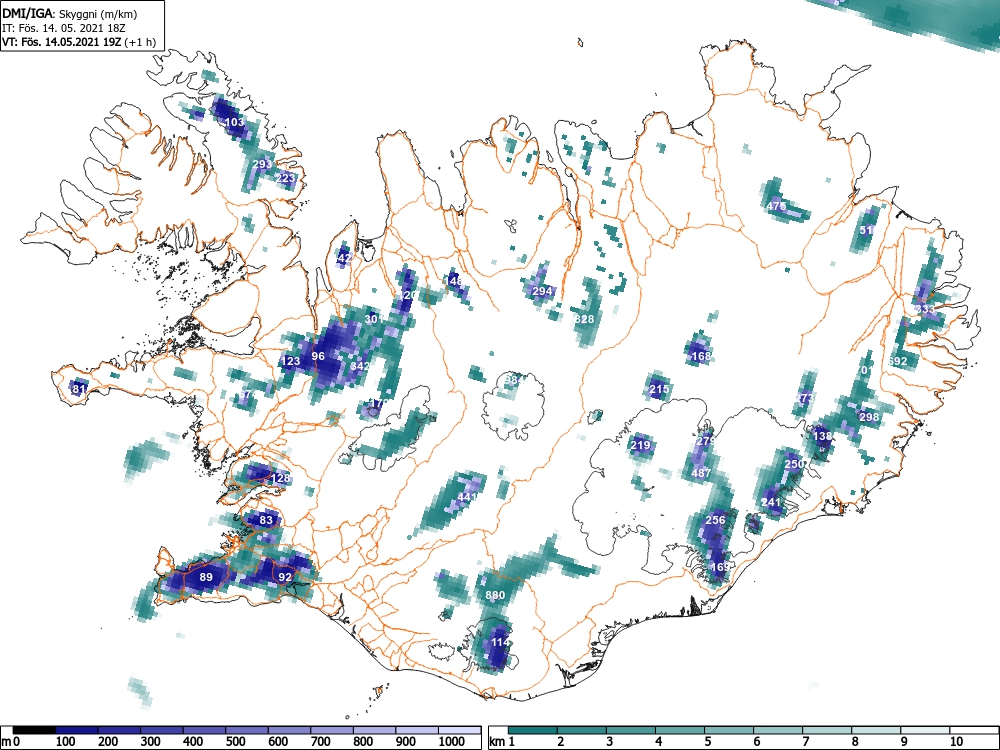Click the visibility value 880
Image resolution: width=1000 pixels, height=750 pixels.
coord(495,596)
